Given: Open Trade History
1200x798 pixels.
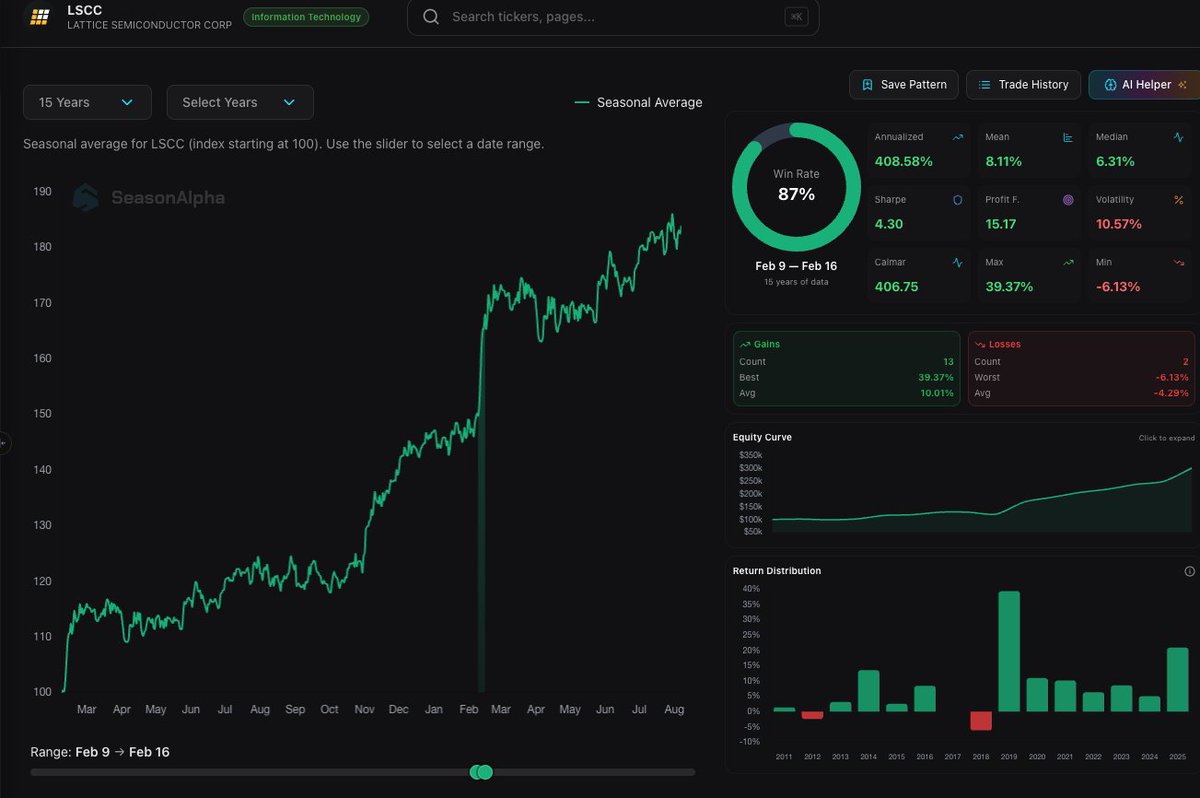Looking at the screenshot, I should (x=1023, y=84).
